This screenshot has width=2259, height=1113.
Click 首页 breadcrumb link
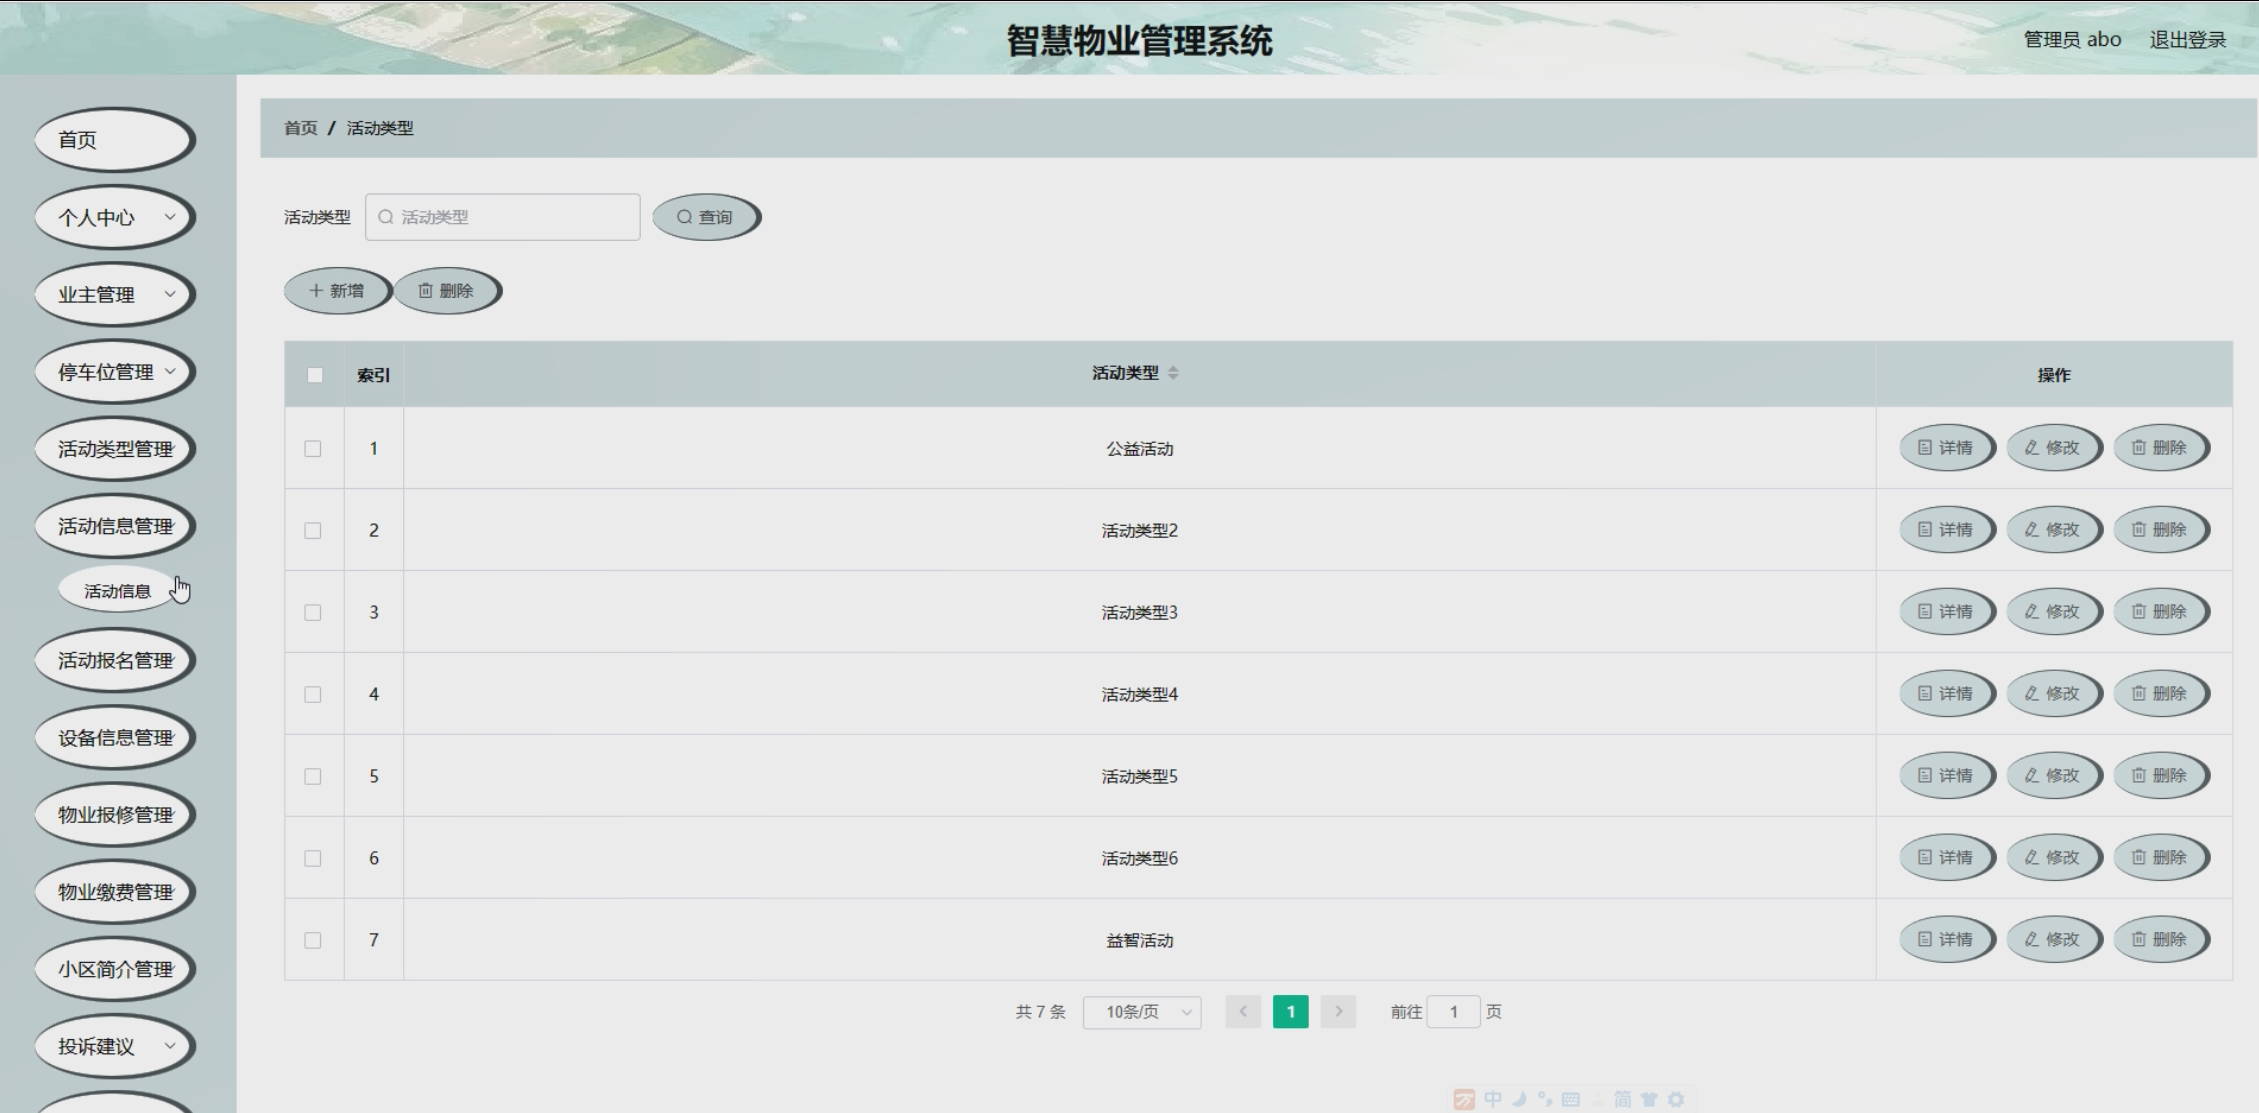(300, 128)
